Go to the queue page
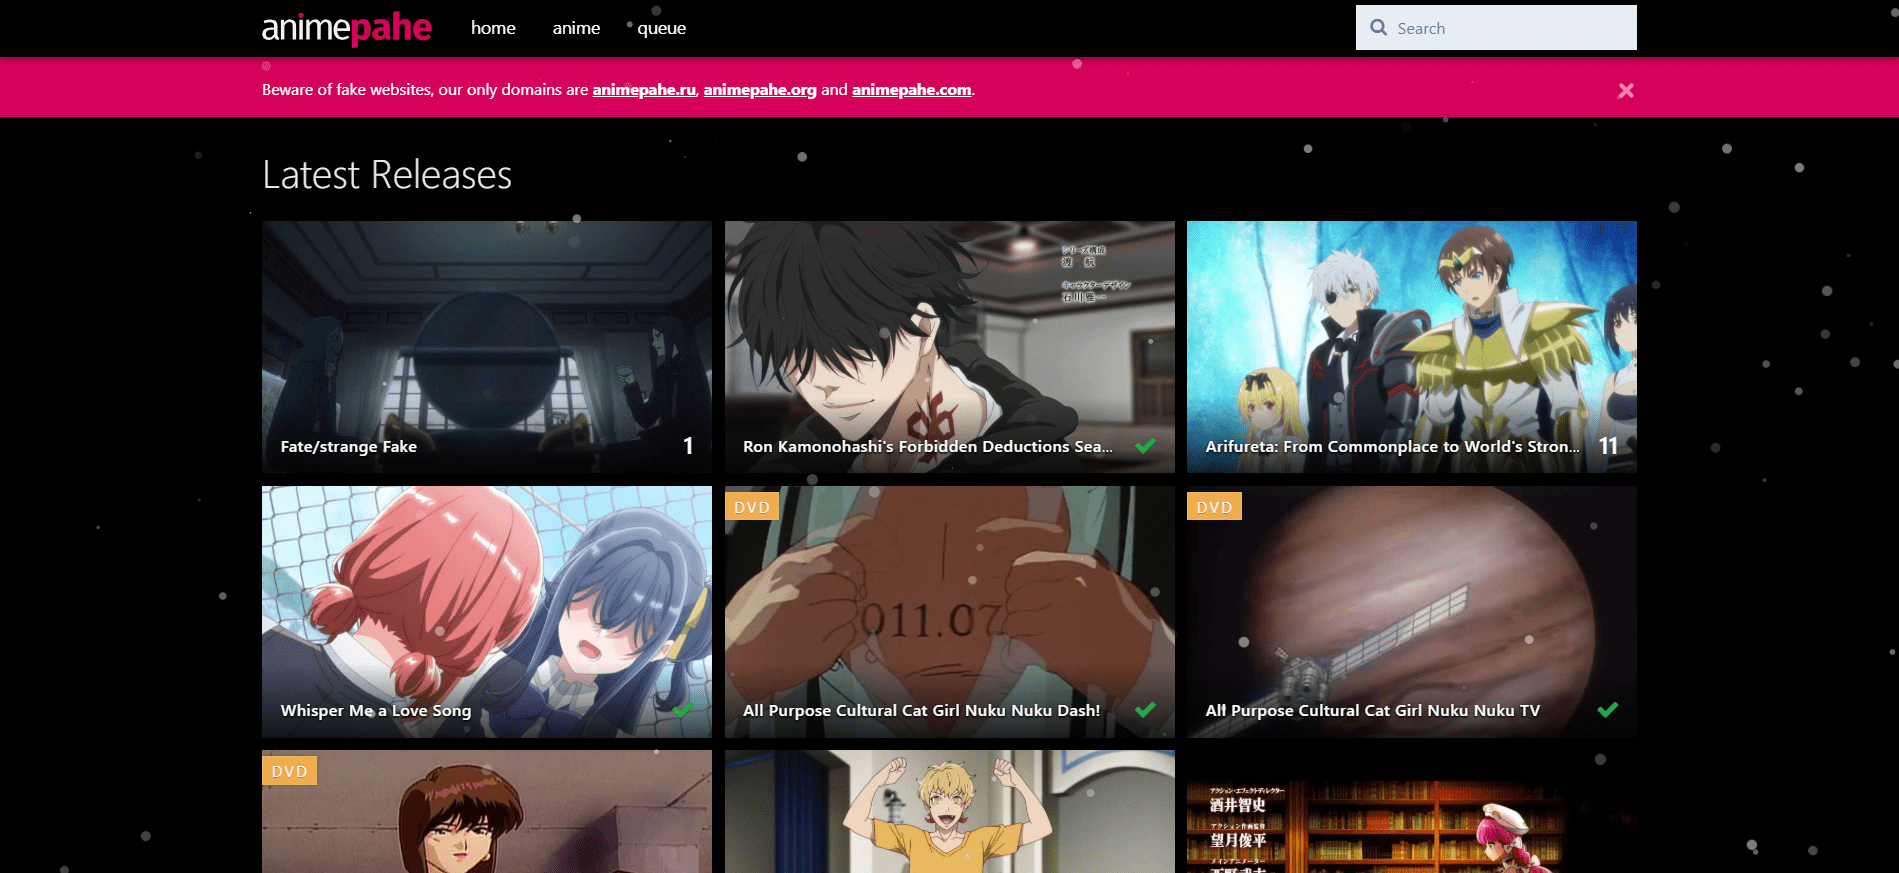 click(661, 28)
